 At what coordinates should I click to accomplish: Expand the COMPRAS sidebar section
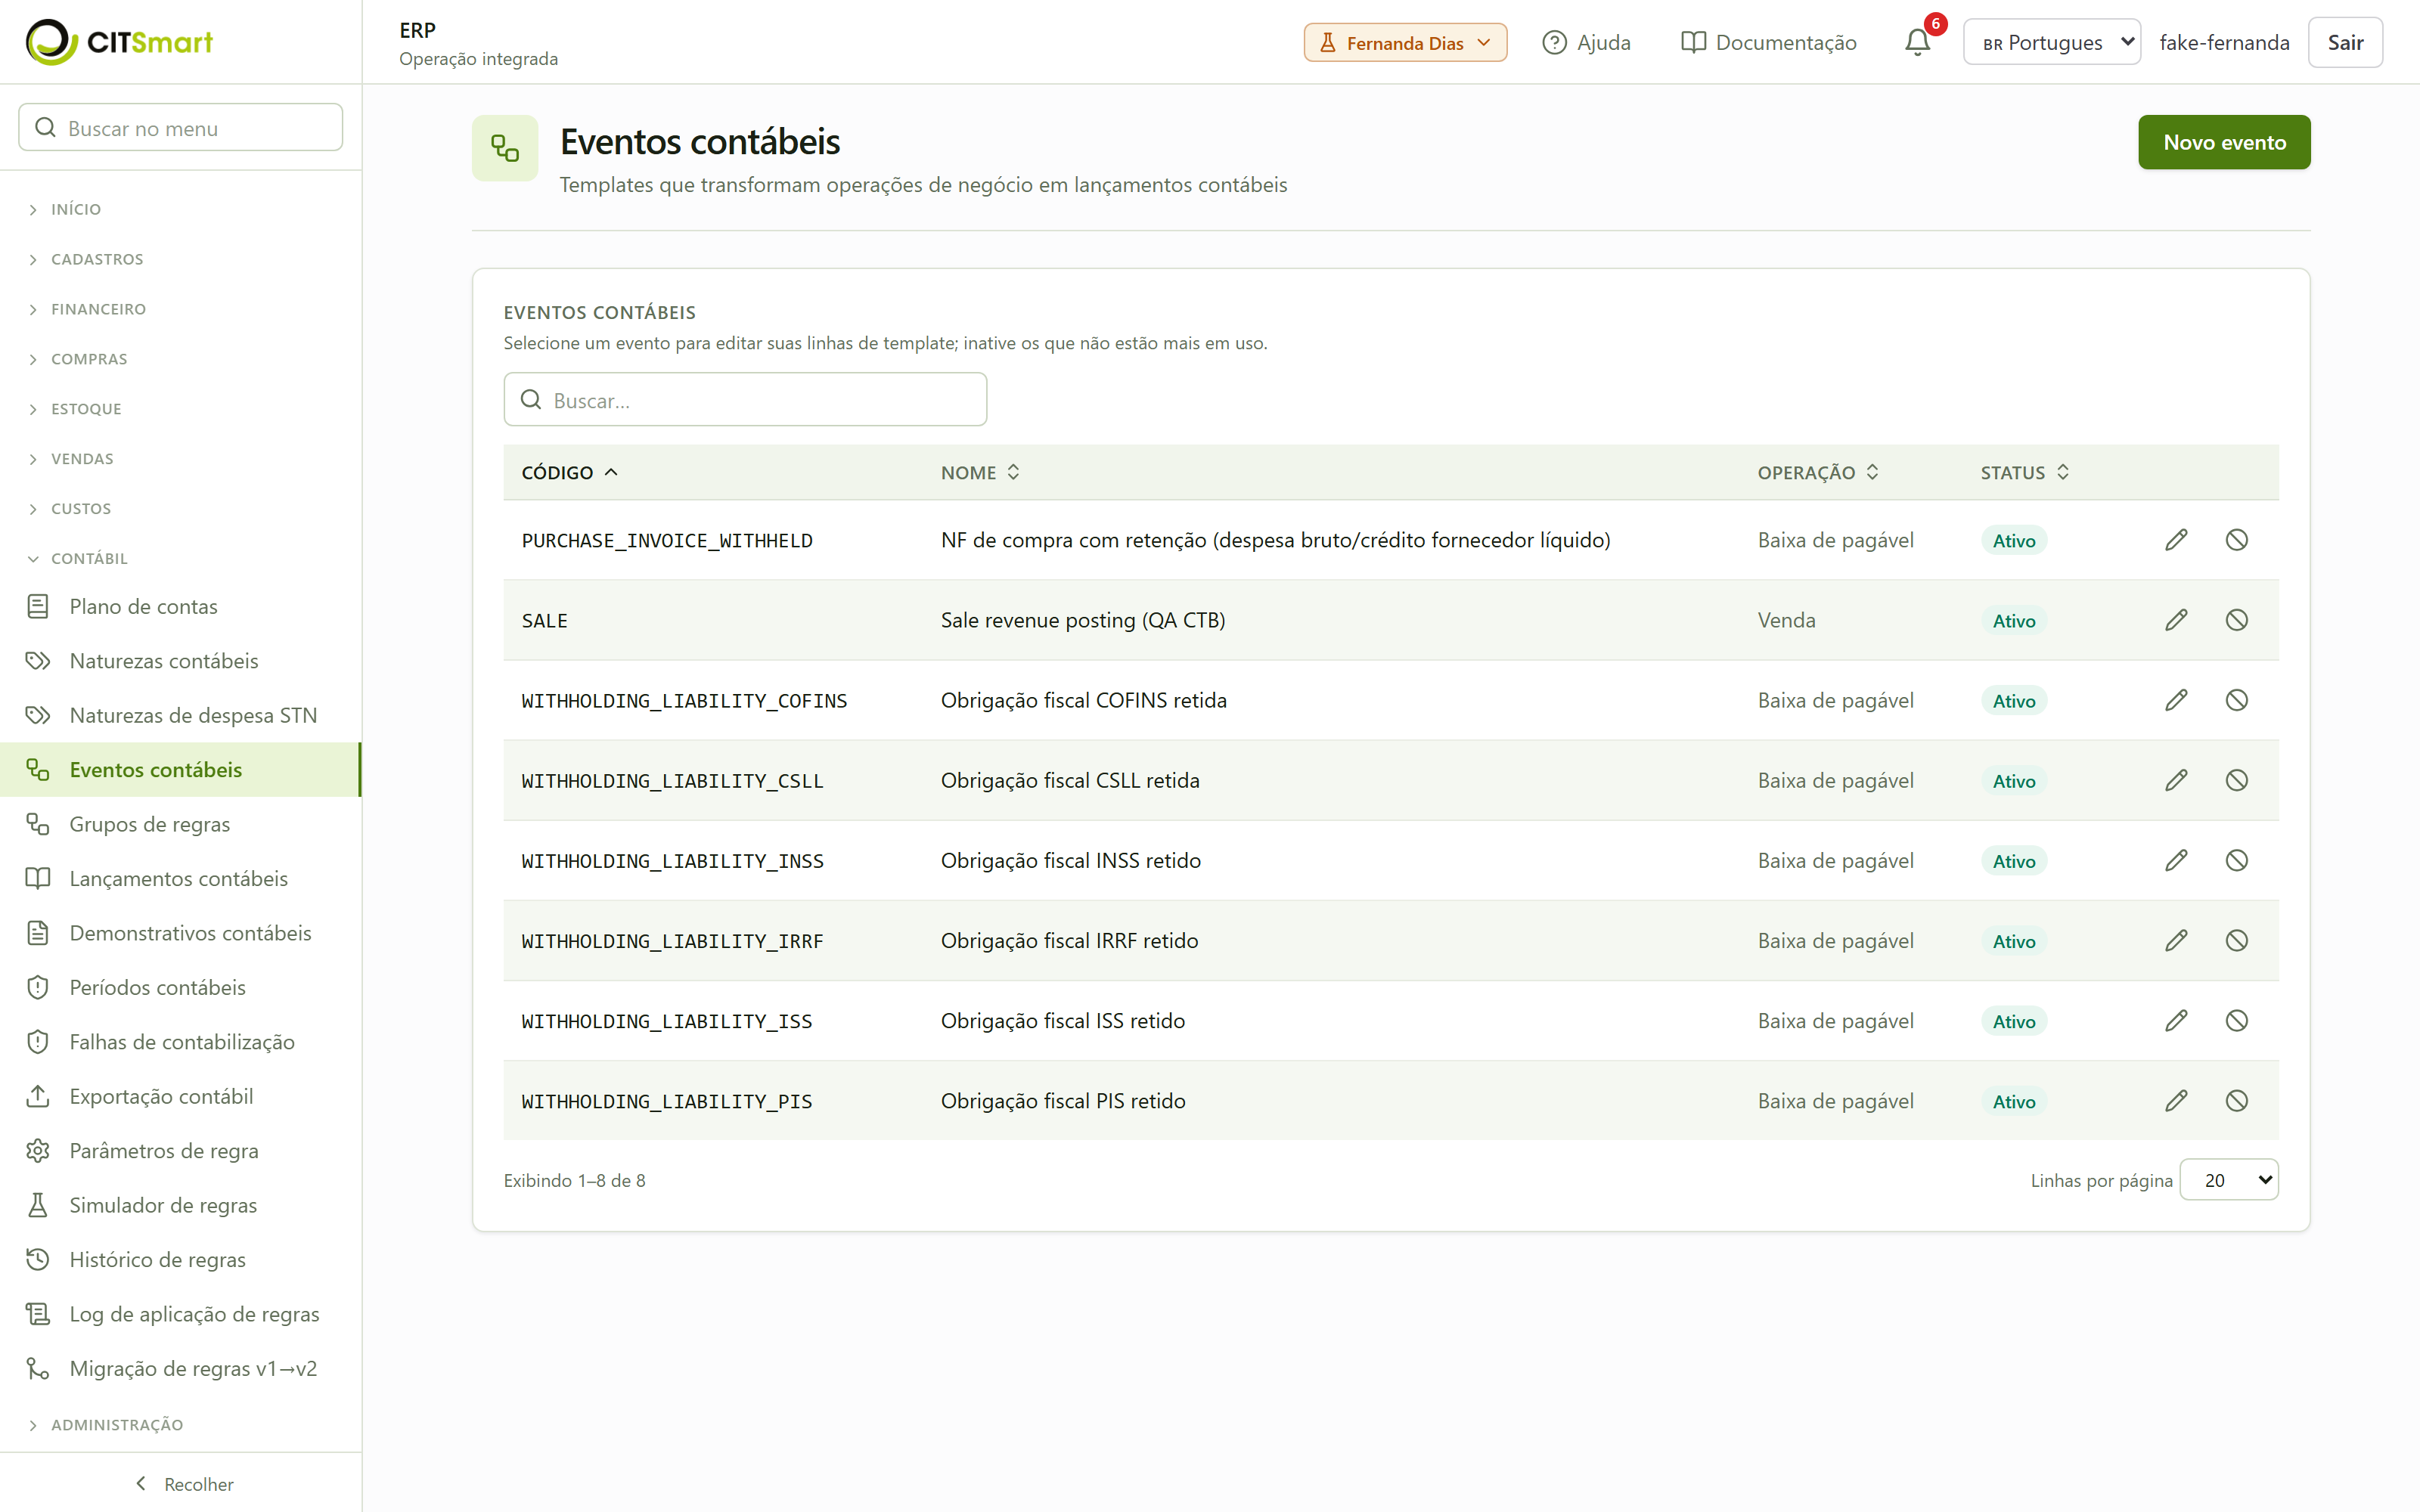pos(89,359)
